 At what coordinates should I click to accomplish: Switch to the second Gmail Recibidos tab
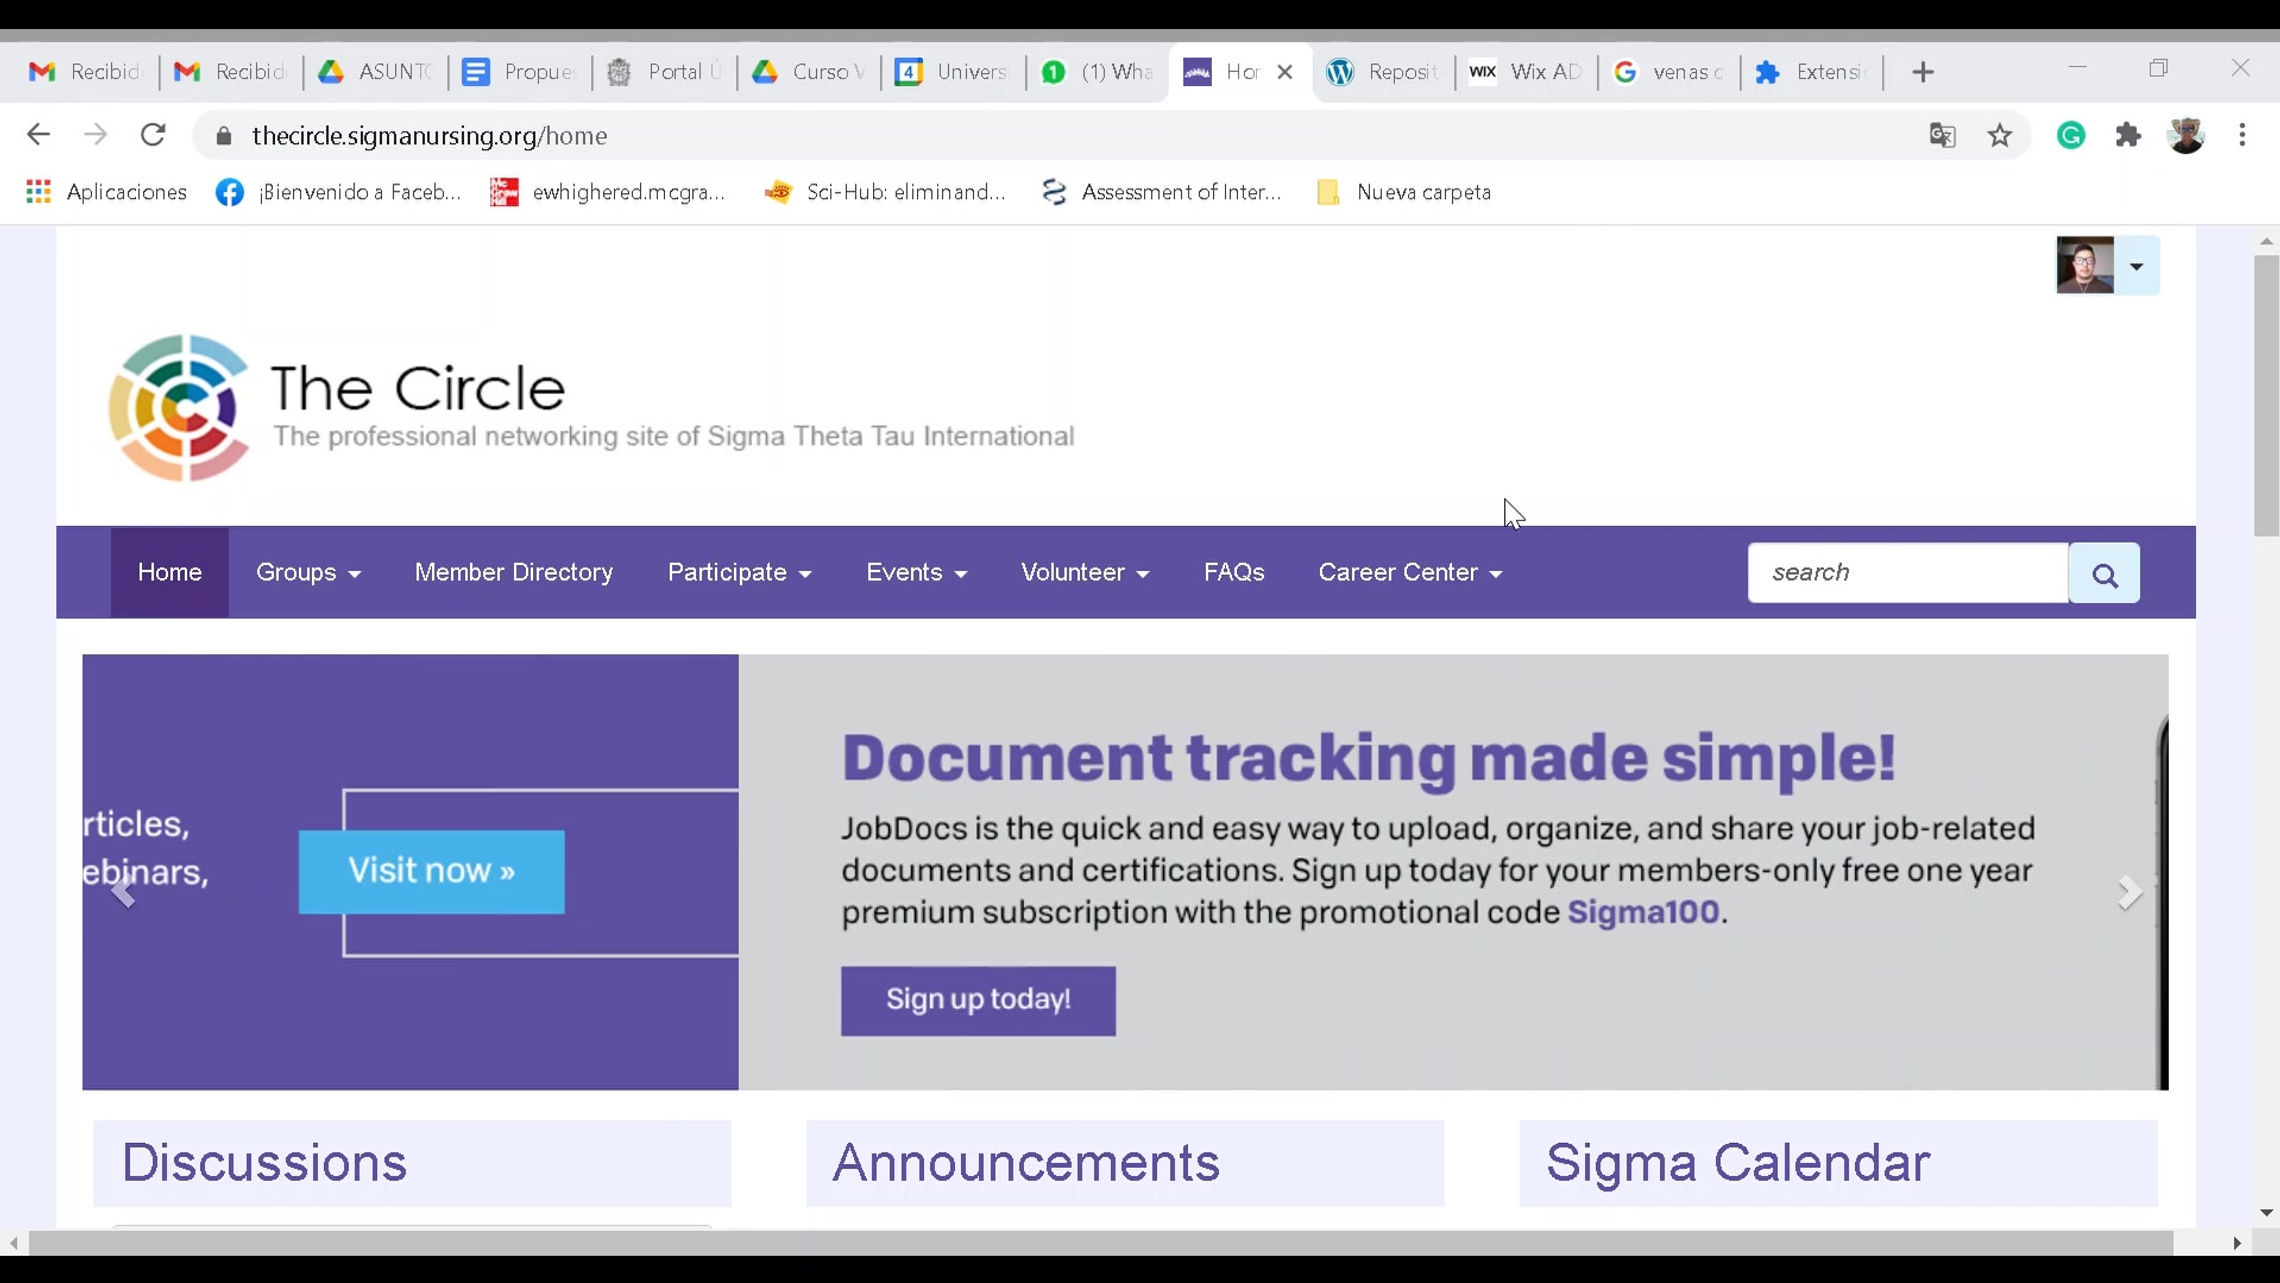click(x=229, y=72)
